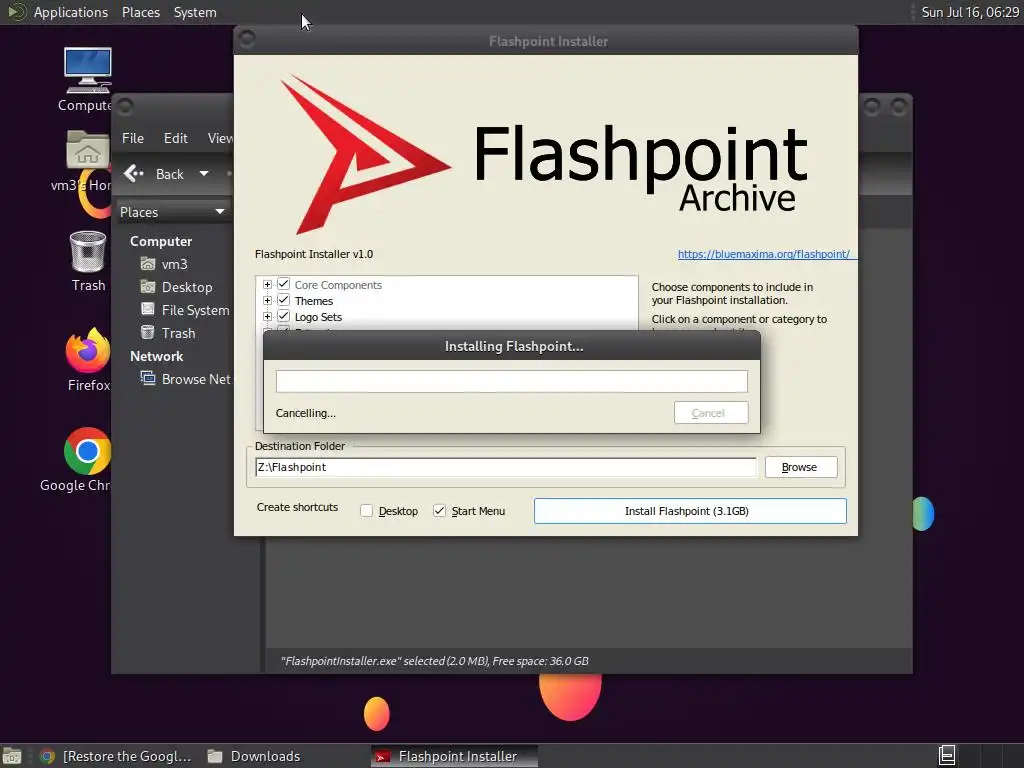Toggle the Logo Sets checkbox
This screenshot has height=768, width=1024.
[x=283, y=316]
